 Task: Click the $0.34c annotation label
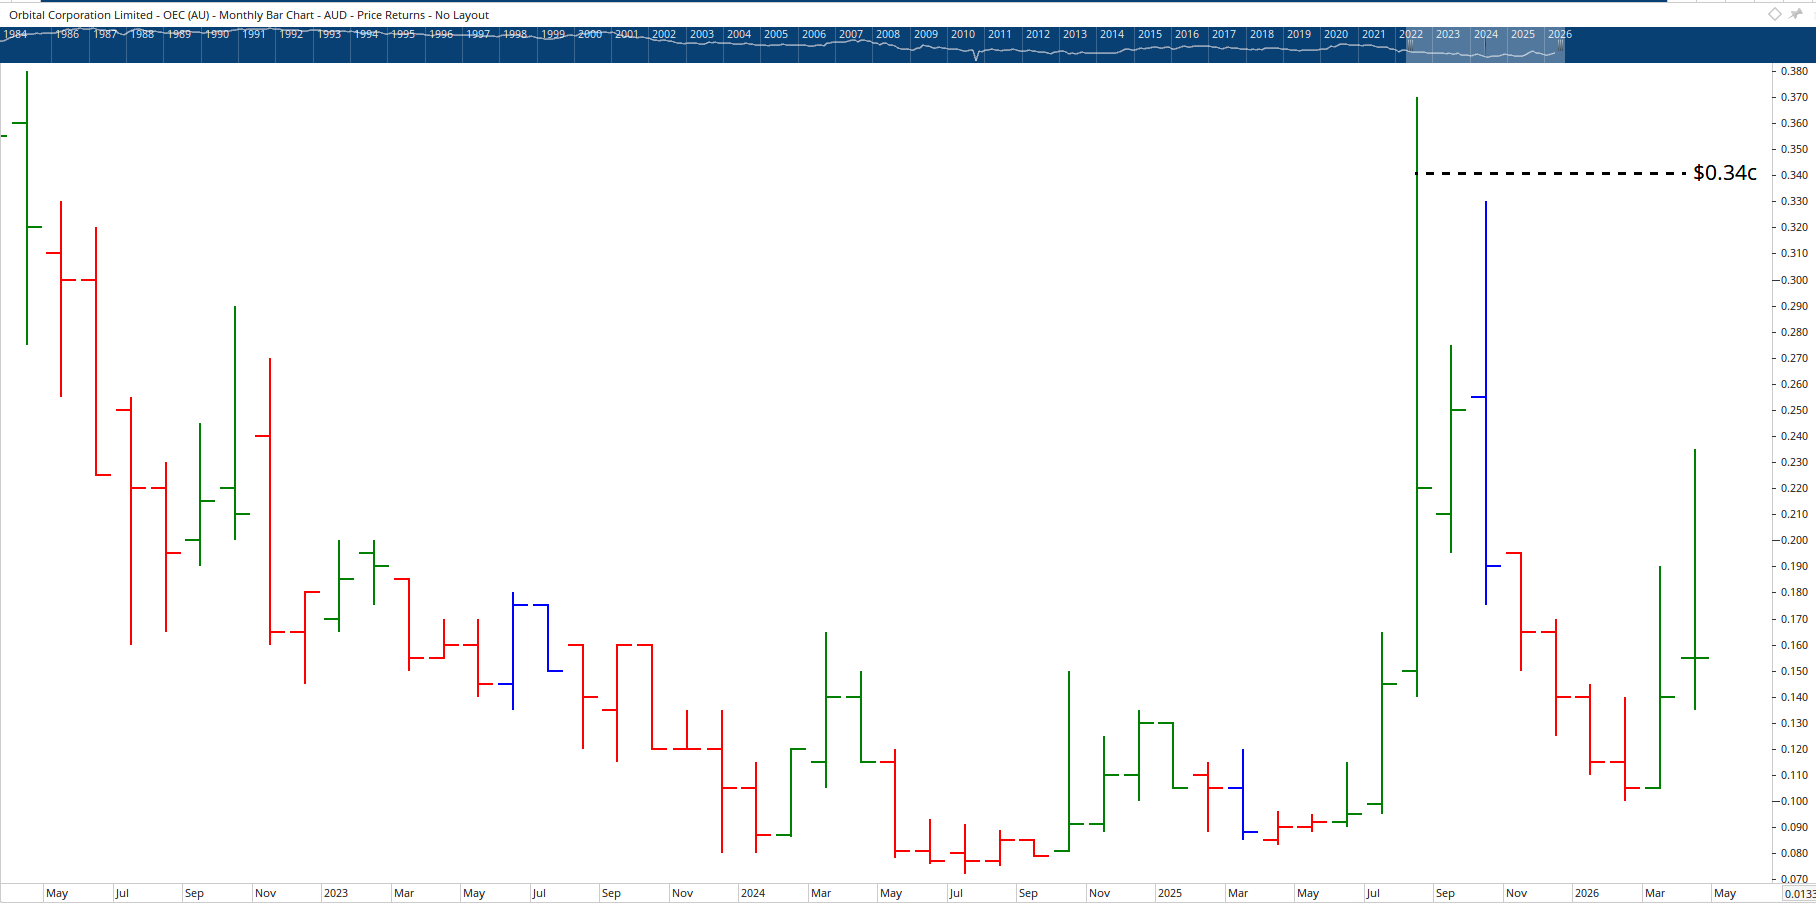[x=1723, y=172]
